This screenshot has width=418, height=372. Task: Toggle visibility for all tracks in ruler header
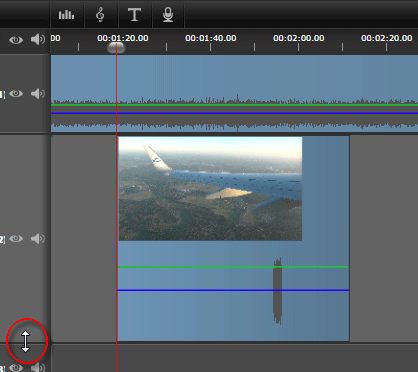16,40
